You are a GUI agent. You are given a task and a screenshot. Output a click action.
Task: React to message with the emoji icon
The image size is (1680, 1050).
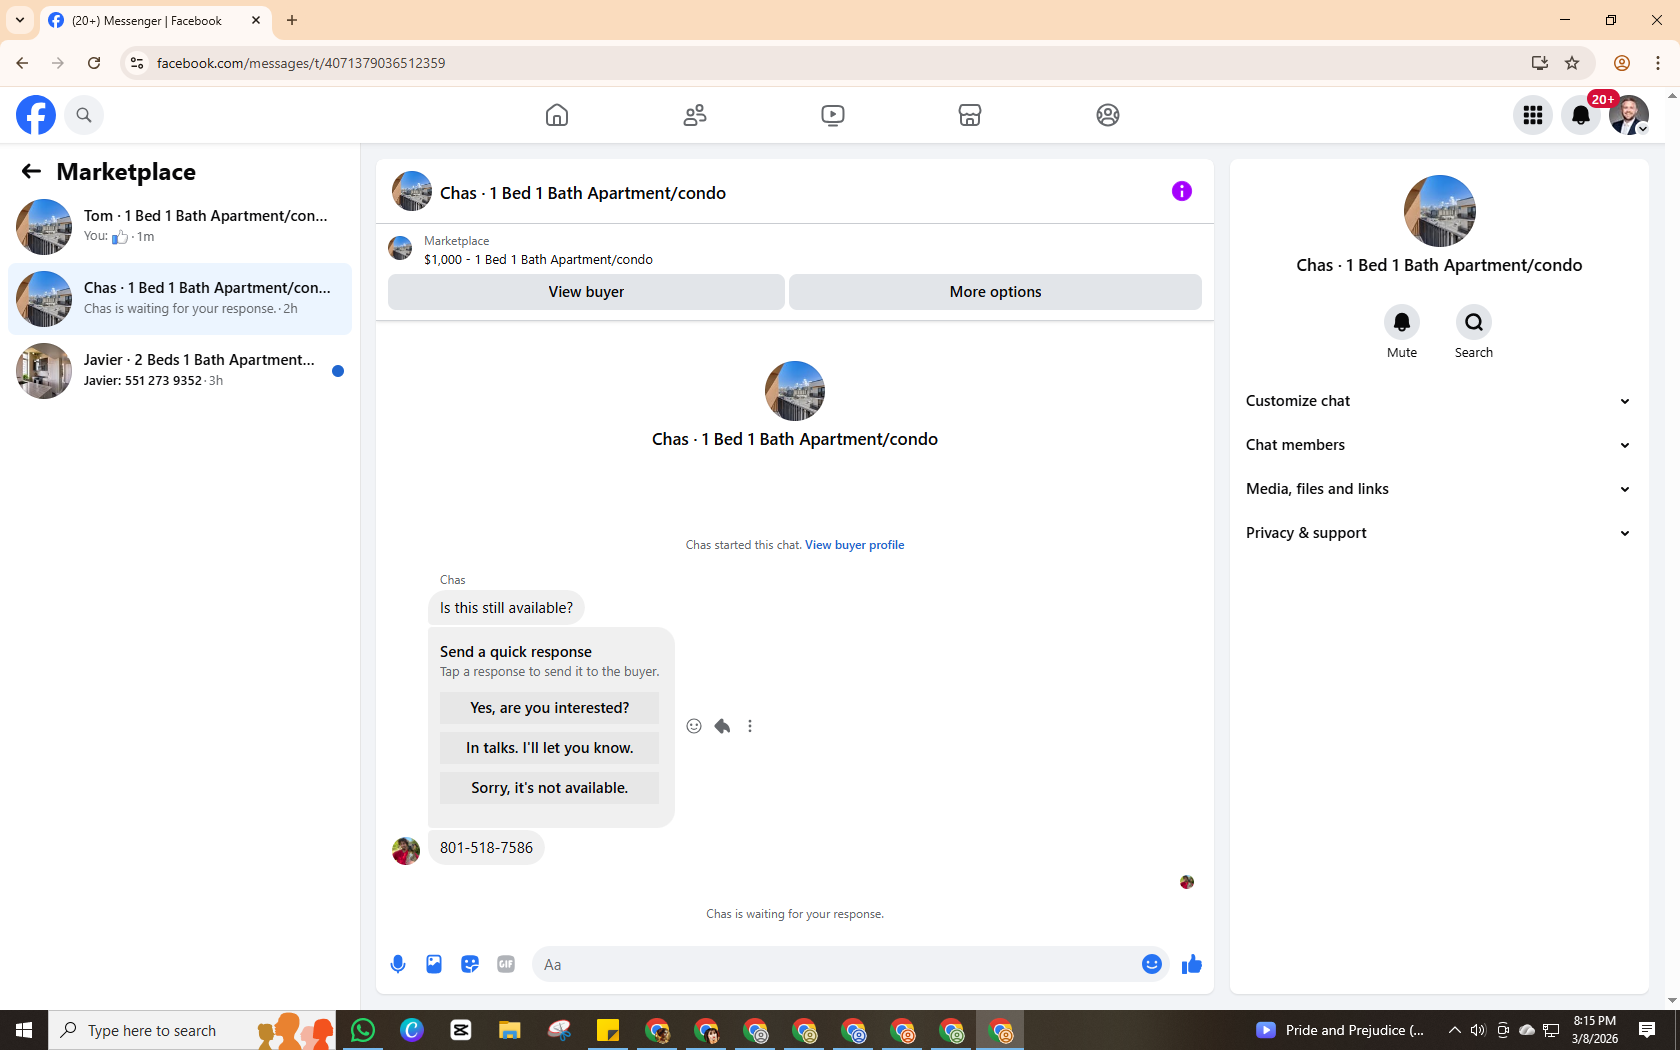pyautogui.click(x=694, y=726)
